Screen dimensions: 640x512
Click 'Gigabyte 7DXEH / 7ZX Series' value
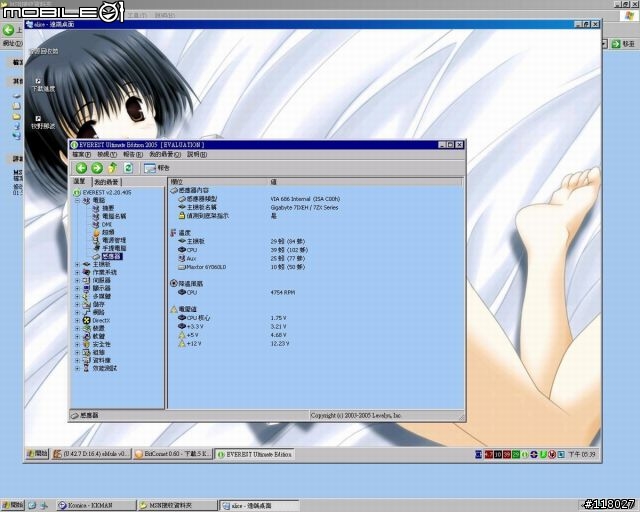point(304,207)
